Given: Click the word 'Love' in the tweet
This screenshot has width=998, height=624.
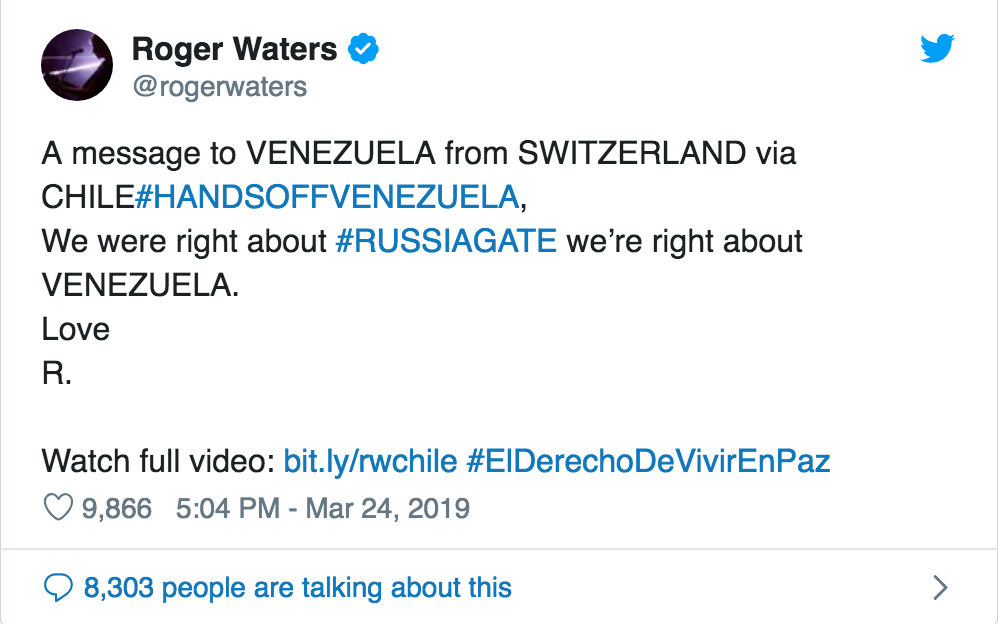Looking at the screenshot, I should coord(75,329).
